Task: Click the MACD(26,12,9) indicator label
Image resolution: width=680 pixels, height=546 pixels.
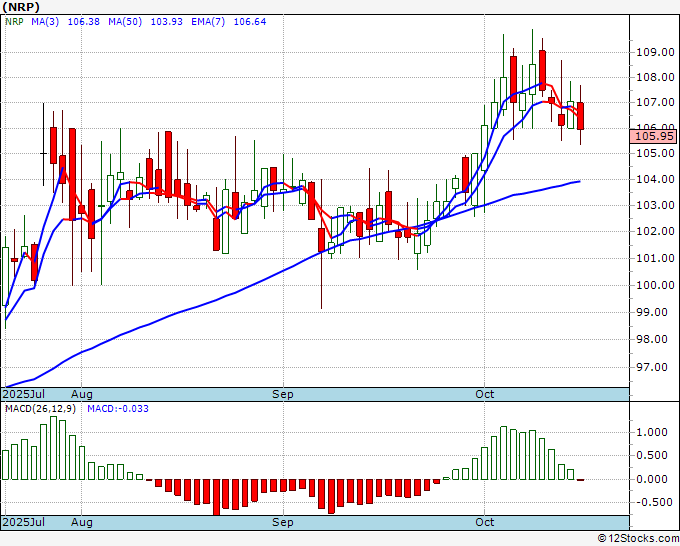Action: (x=40, y=409)
